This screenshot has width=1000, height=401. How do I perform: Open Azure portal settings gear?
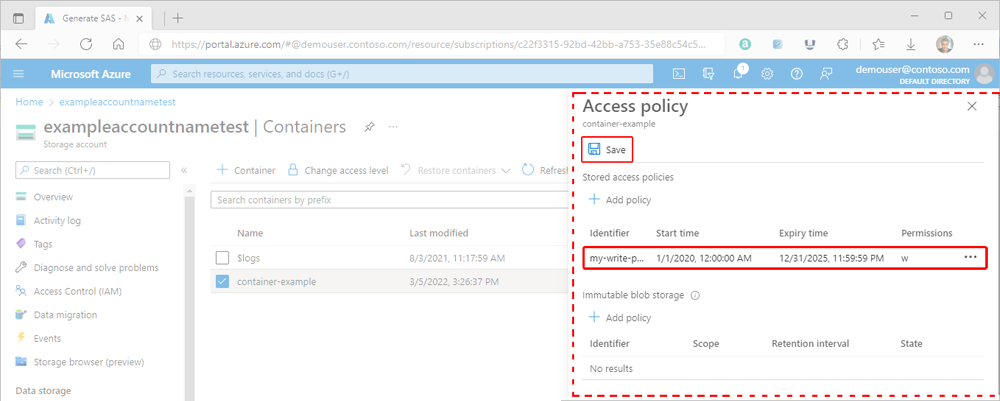click(x=767, y=74)
